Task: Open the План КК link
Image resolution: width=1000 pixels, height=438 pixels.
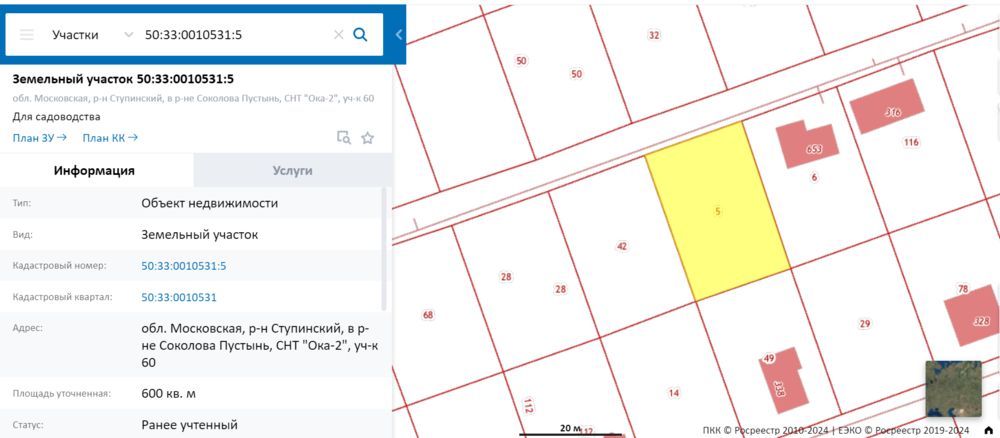Action: click(110, 138)
